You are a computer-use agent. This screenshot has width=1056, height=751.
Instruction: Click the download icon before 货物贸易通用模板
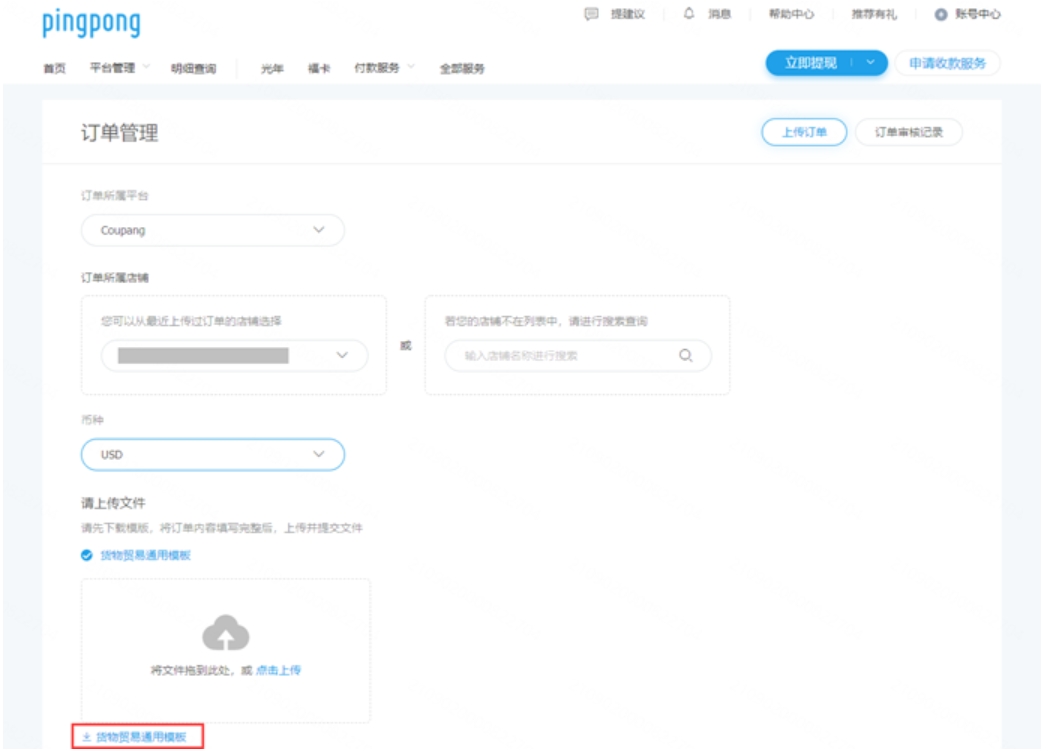(x=86, y=735)
